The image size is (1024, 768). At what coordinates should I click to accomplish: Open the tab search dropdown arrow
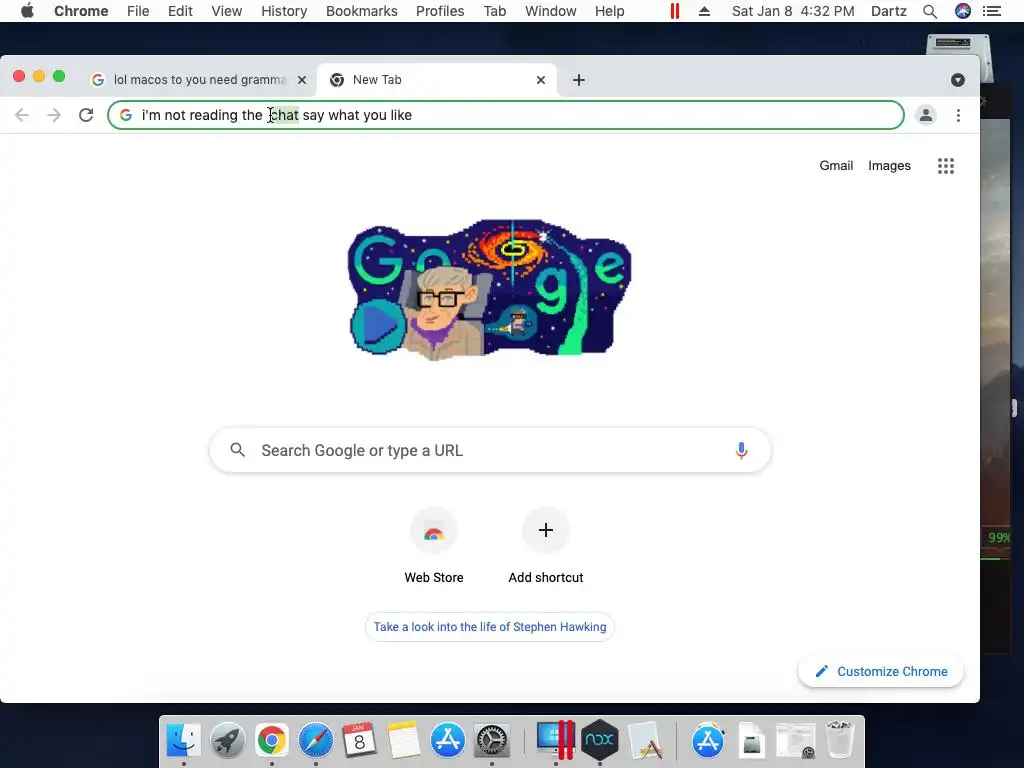pos(957,80)
